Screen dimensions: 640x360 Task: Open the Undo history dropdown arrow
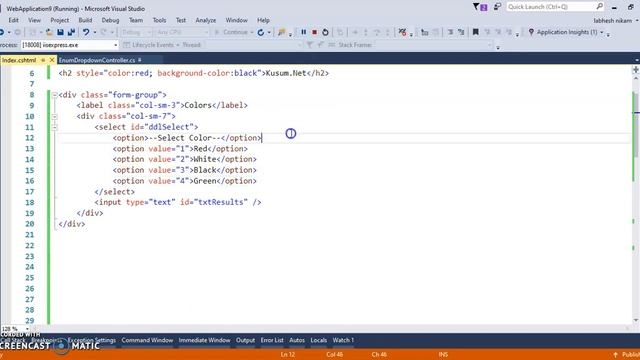coord(95,32)
